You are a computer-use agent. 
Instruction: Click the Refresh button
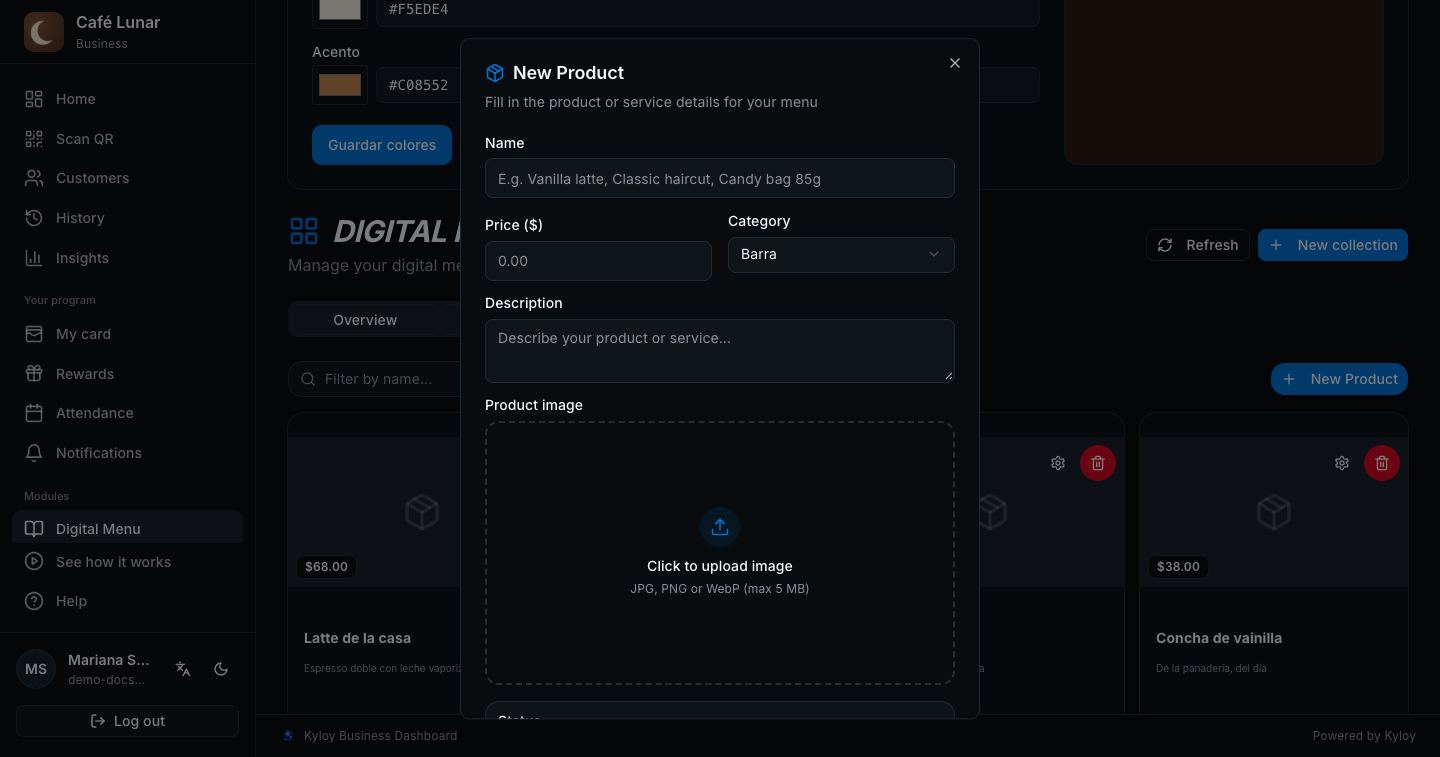(1198, 245)
